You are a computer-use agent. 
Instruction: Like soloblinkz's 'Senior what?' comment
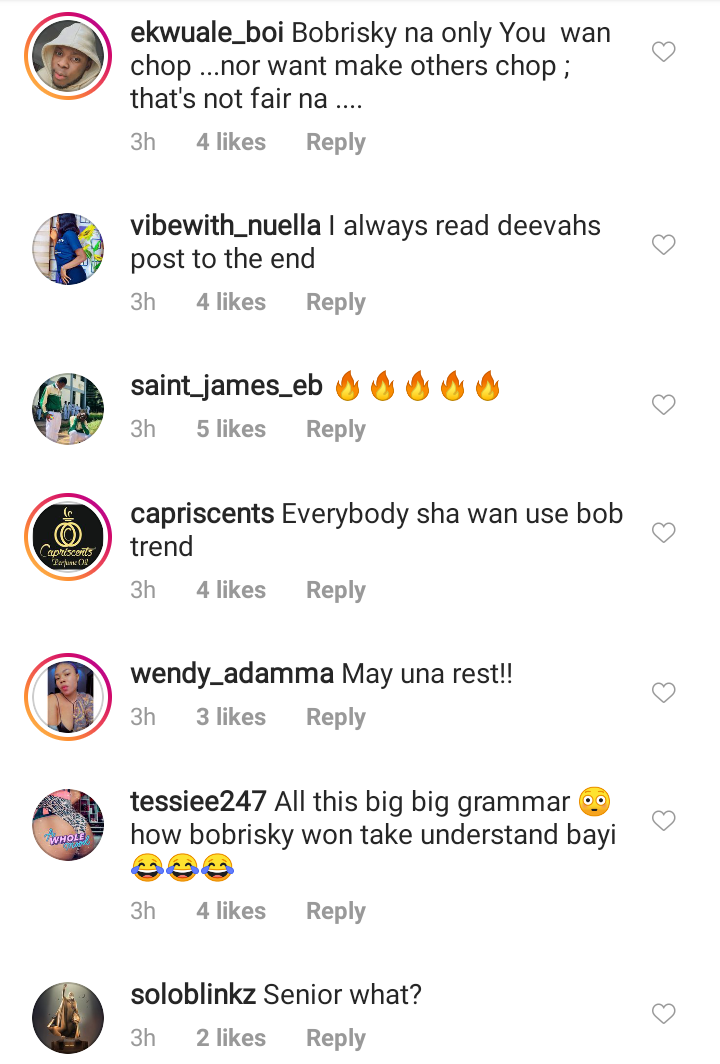point(663,1014)
